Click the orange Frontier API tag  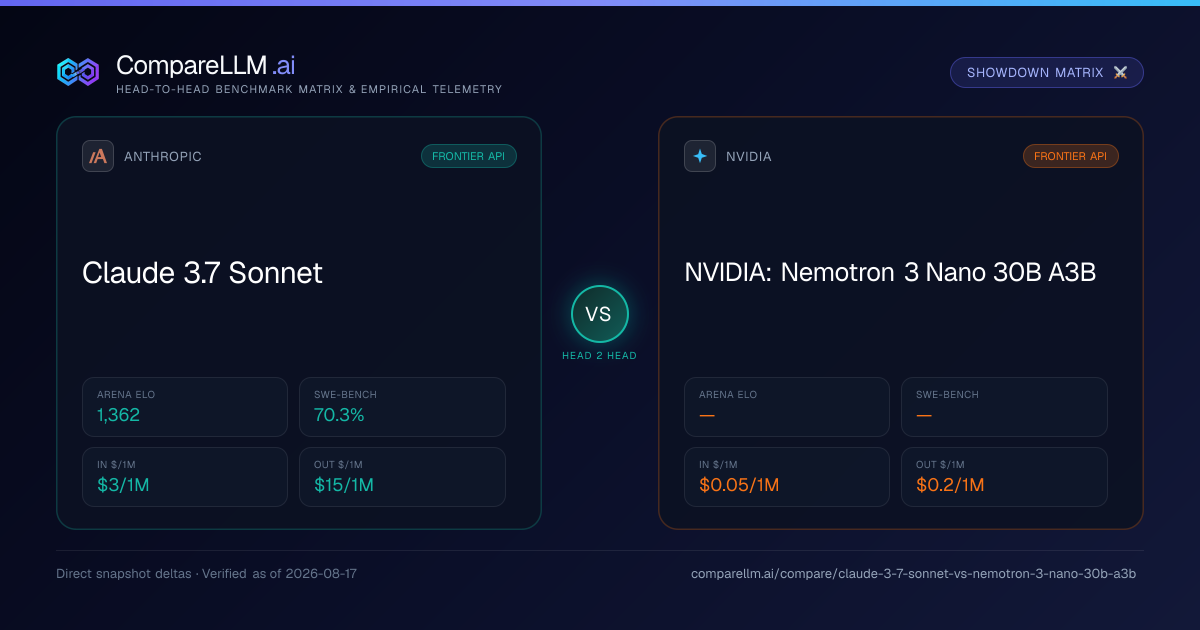(x=1071, y=156)
